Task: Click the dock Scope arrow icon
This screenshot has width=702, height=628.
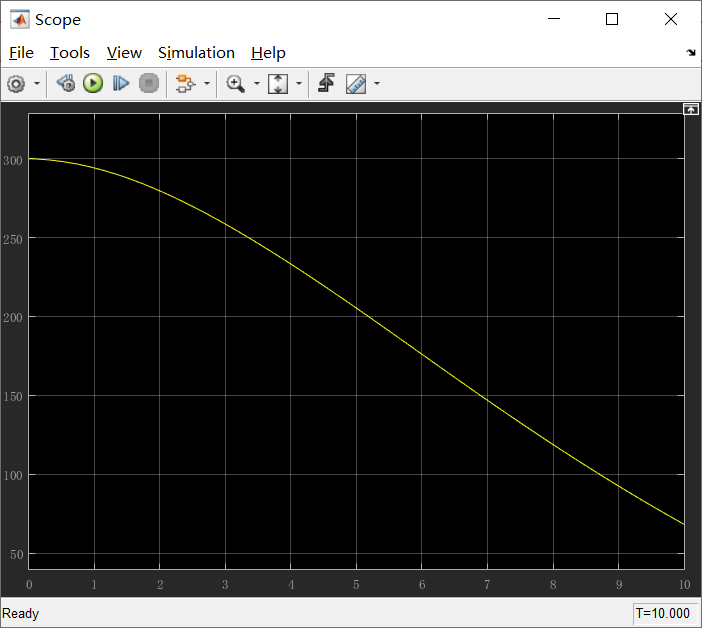Action: [691, 53]
